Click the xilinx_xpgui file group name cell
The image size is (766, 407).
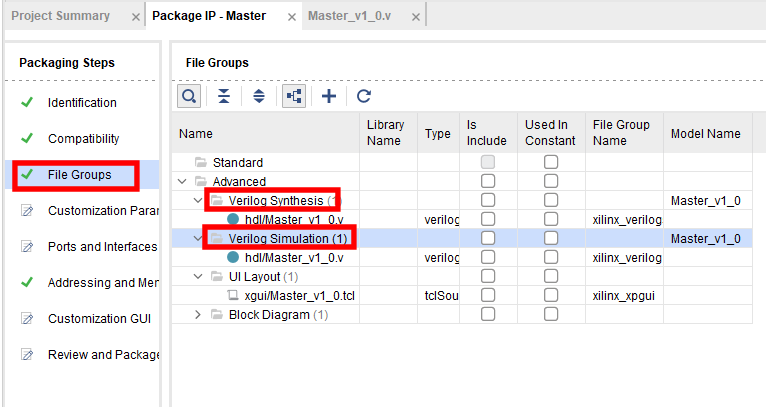[x=624, y=296]
